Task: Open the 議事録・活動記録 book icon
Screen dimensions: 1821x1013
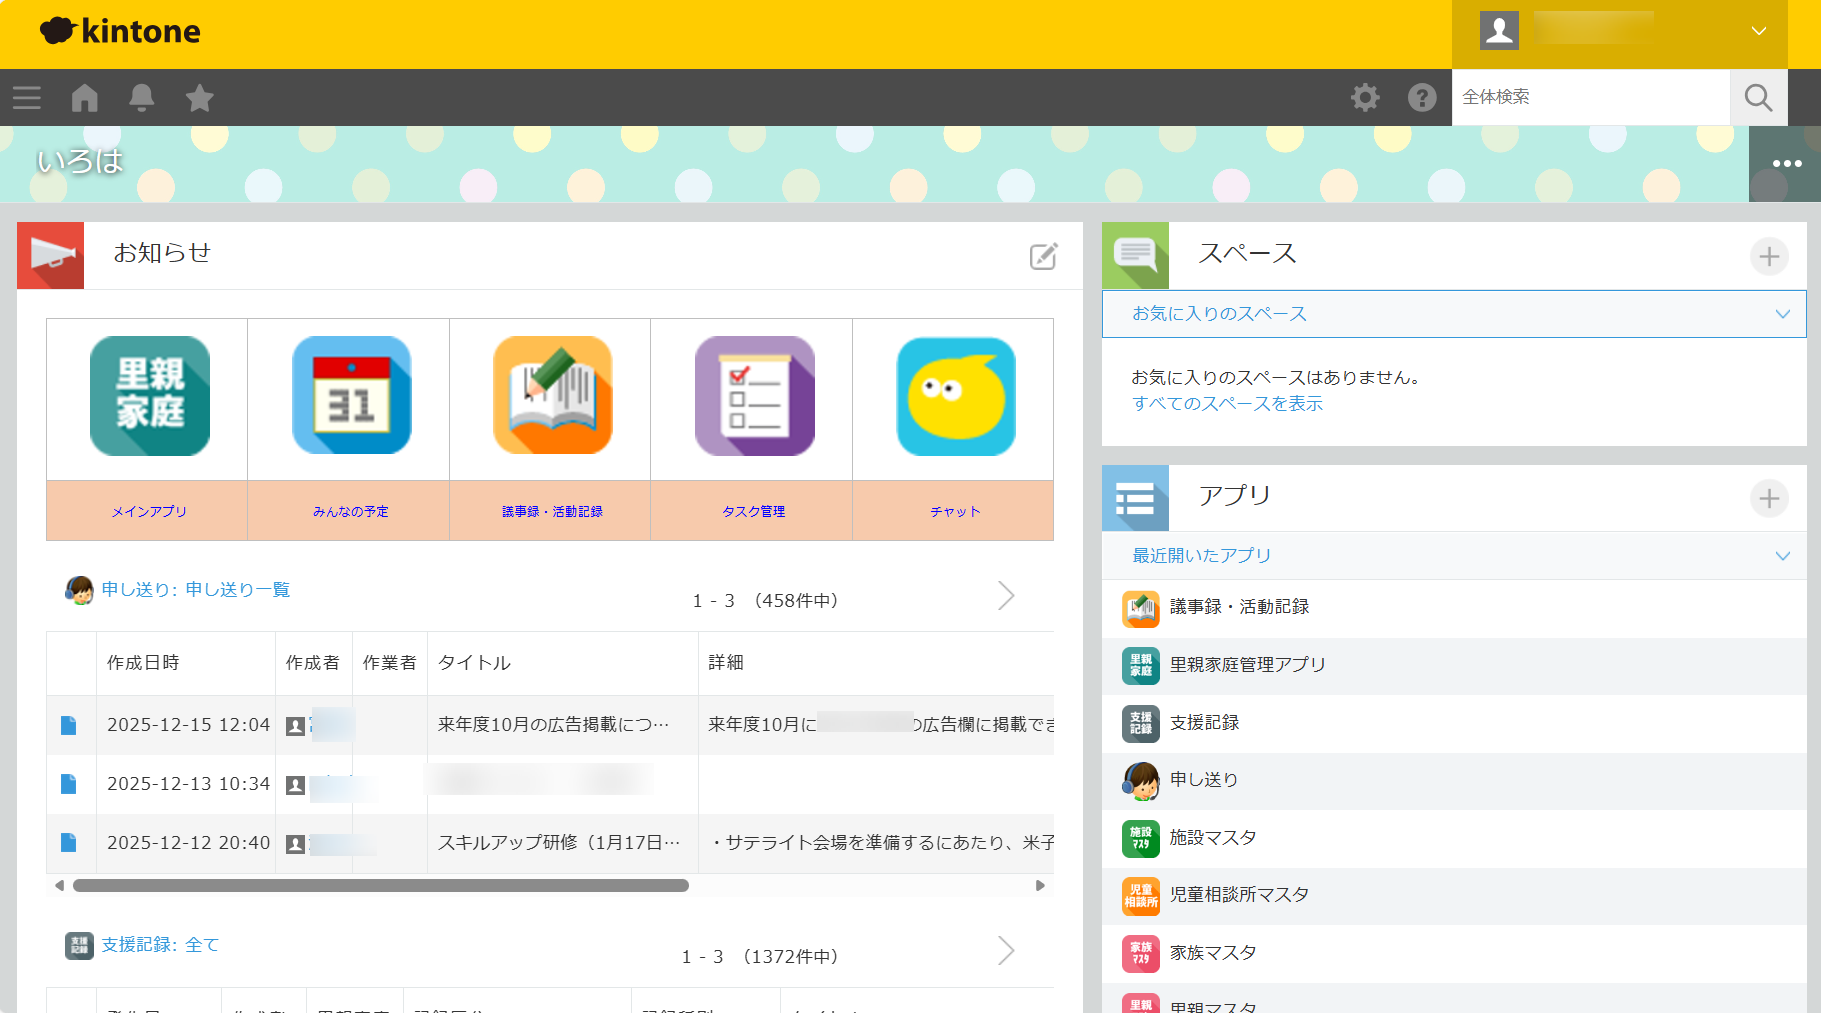Action: (x=552, y=397)
